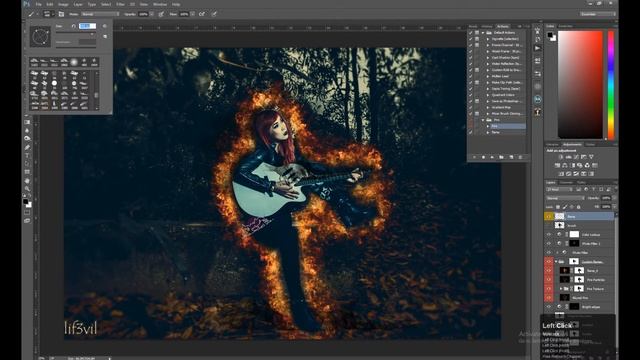Hide the top selected layer via eye icon
Screen dimensions: 640x360
click(x=549, y=216)
